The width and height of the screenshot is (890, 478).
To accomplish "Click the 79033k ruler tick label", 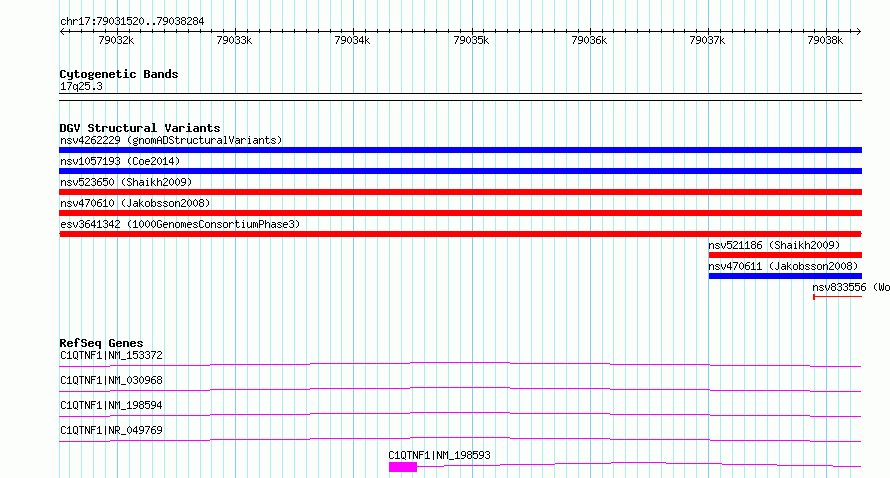I will click(x=234, y=40).
